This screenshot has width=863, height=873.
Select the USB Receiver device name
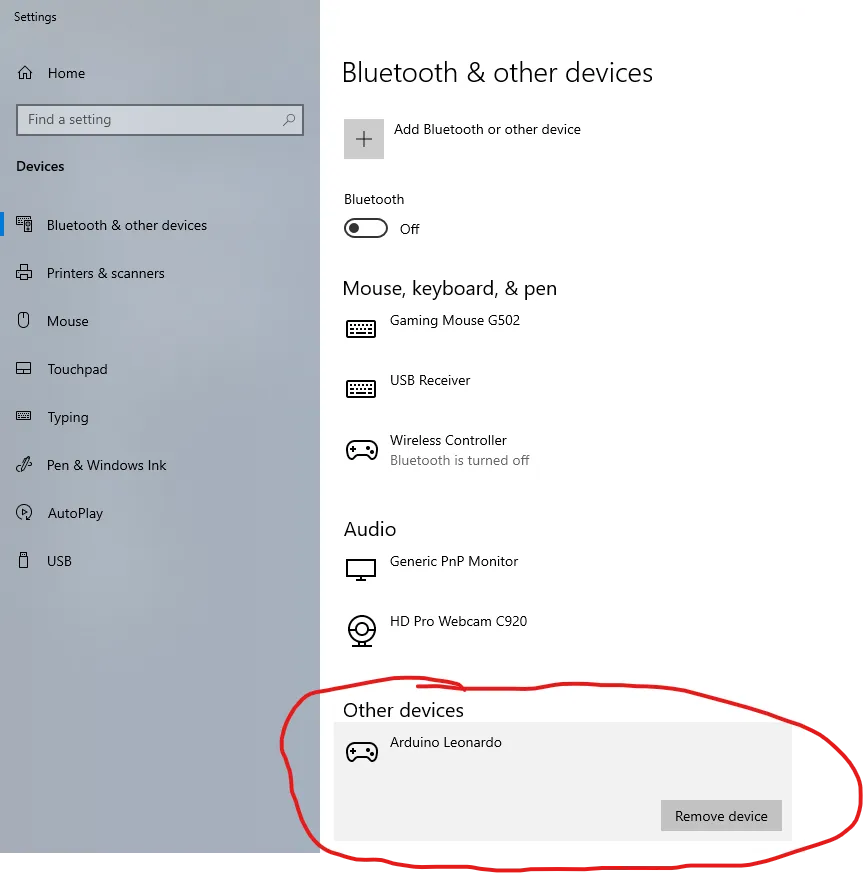pyautogui.click(x=430, y=380)
